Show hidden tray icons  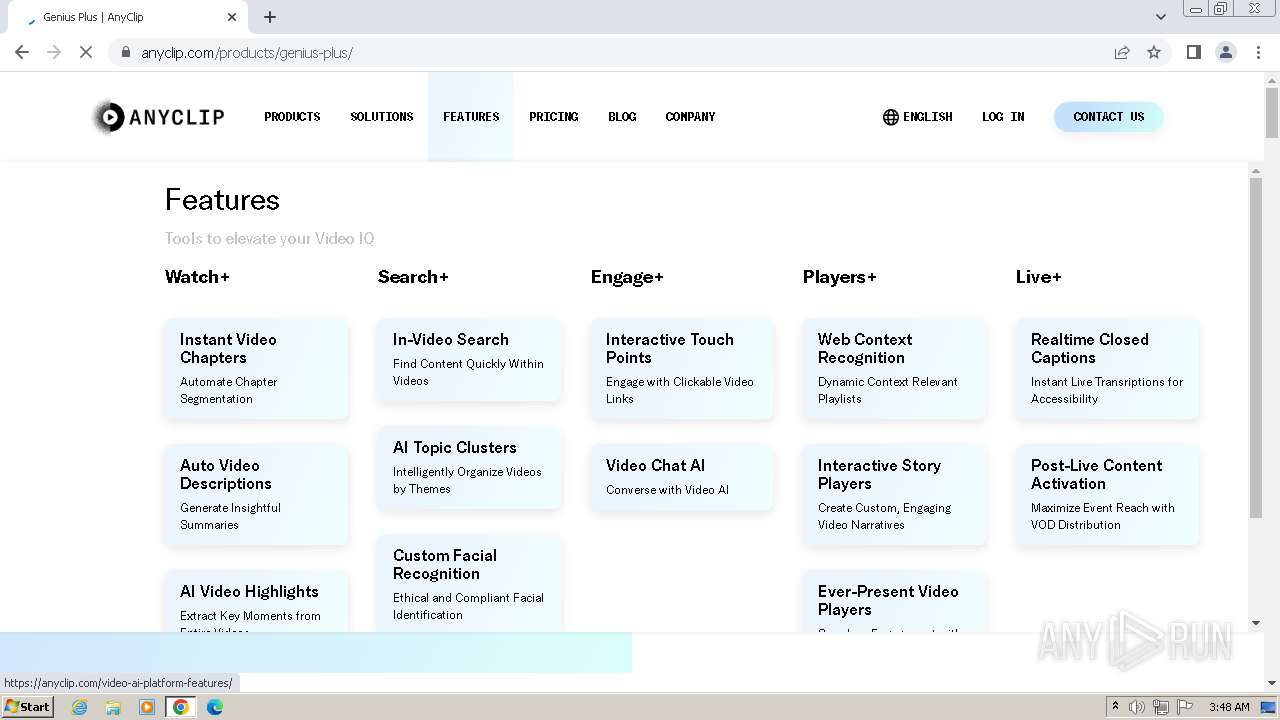click(1115, 707)
